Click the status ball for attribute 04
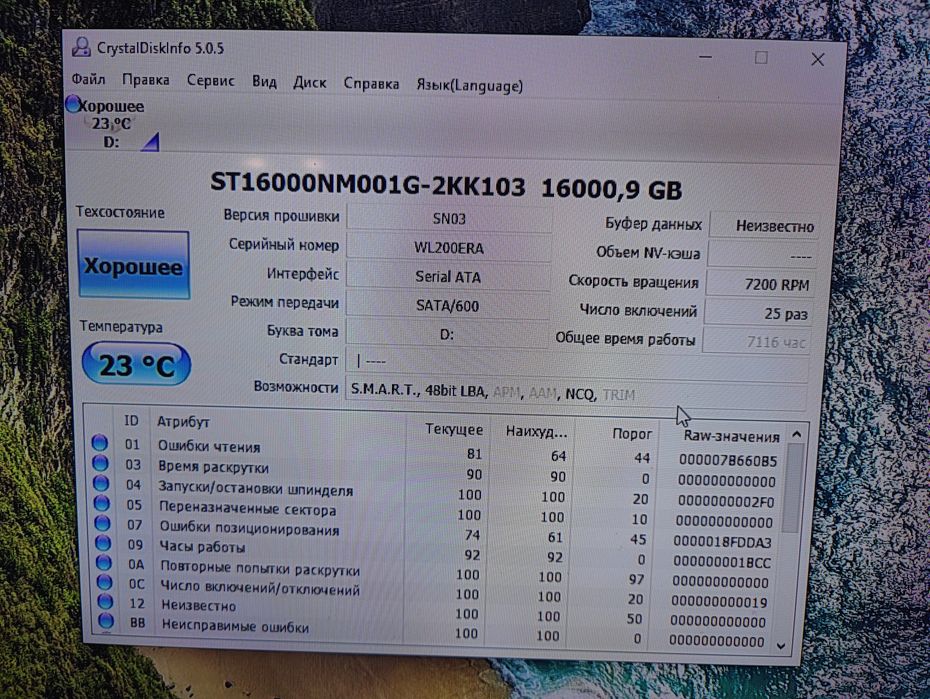 pos(101,483)
